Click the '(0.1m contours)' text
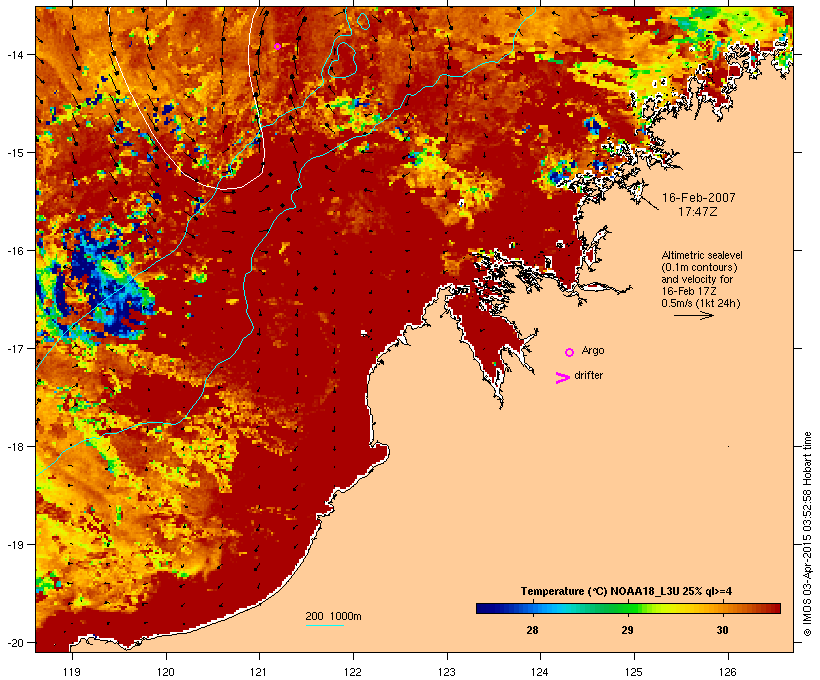This screenshot has height=680, width=820. 699,267
